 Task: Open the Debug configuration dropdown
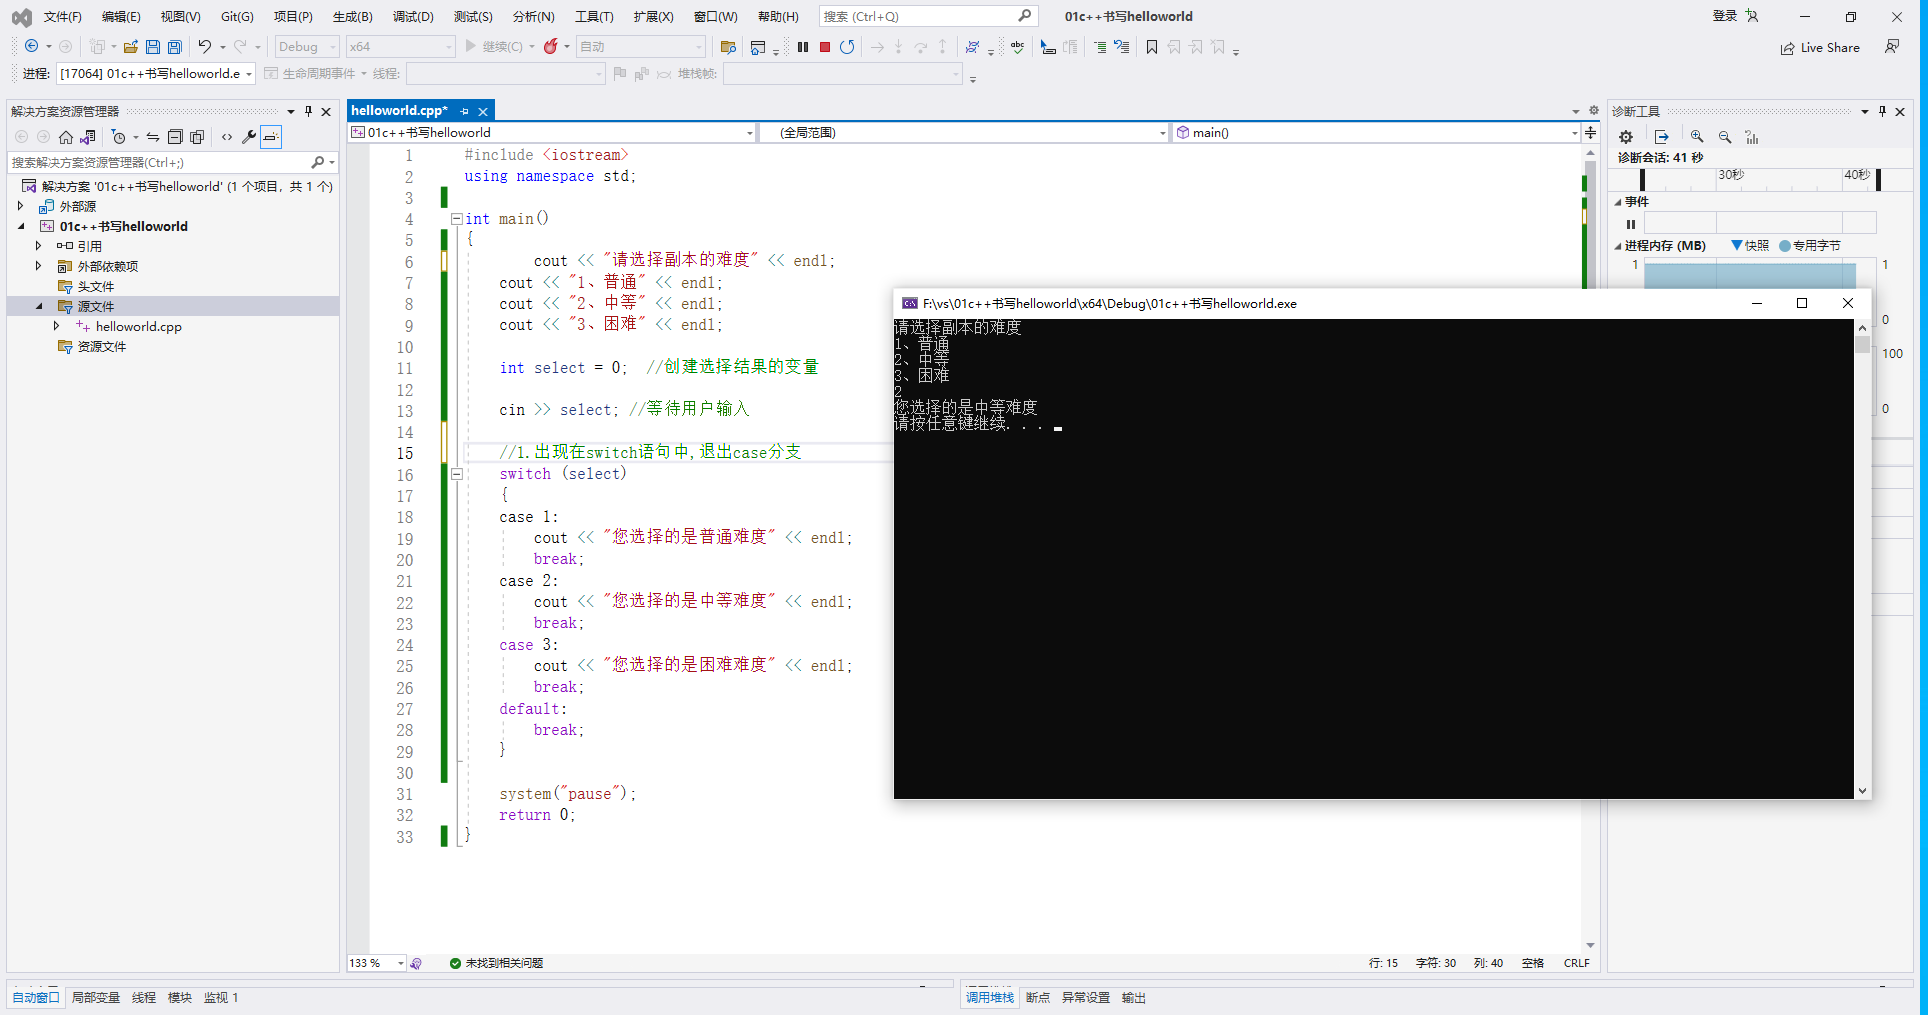(x=307, y=47)
